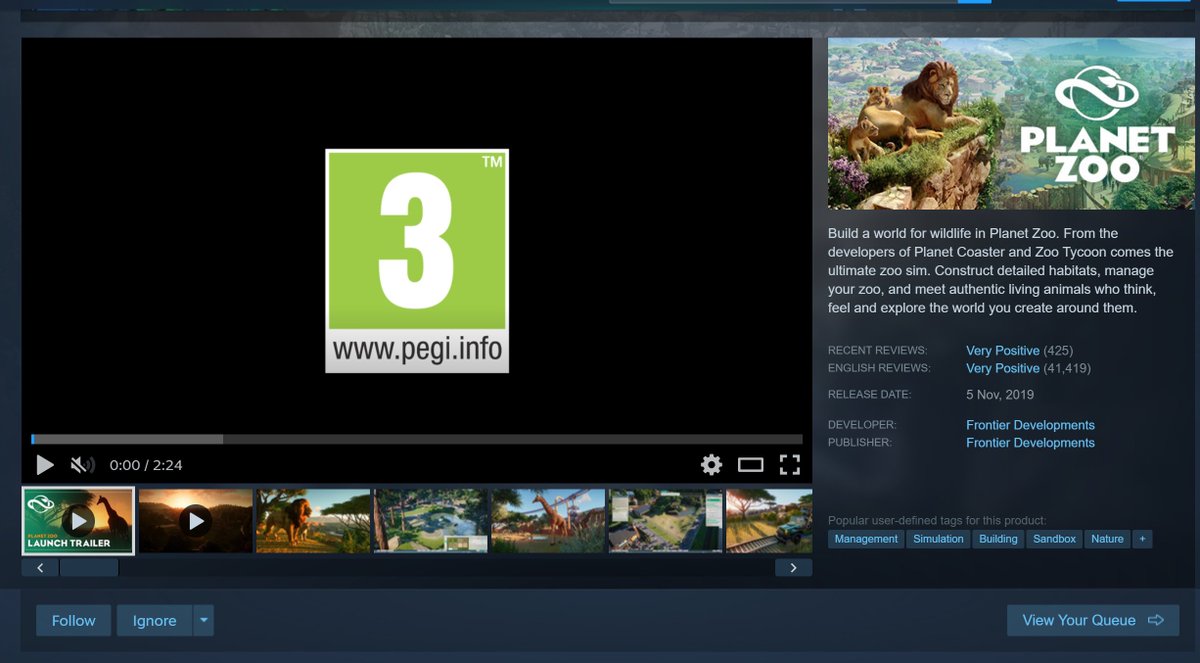Viewport: 1200px width, 663px height.
Task: Select the Management tag
Action: [x=866, y=539]
